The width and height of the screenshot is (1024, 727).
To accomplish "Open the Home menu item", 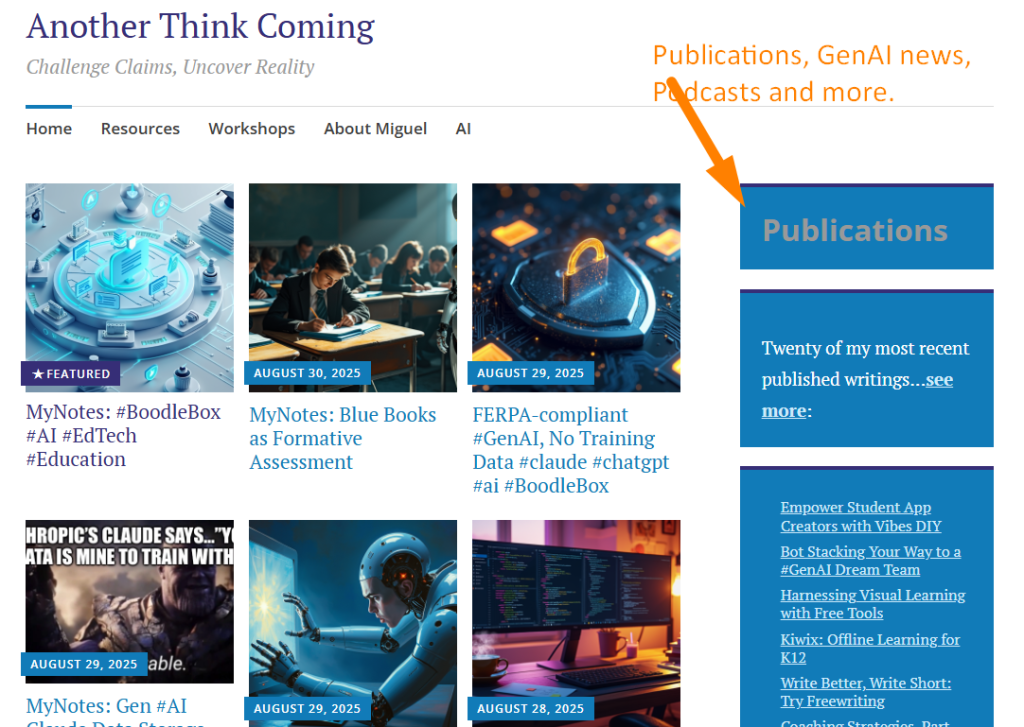I will [49, 129].
